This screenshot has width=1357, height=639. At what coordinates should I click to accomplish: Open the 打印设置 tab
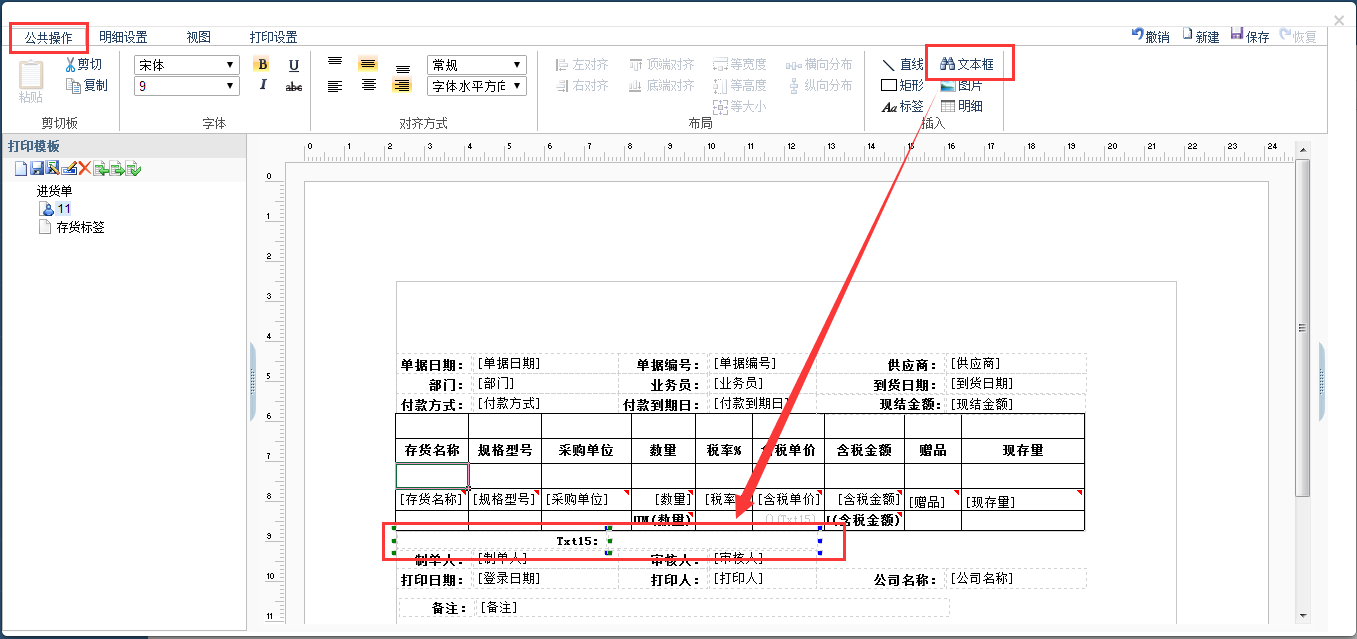(273, 37)
